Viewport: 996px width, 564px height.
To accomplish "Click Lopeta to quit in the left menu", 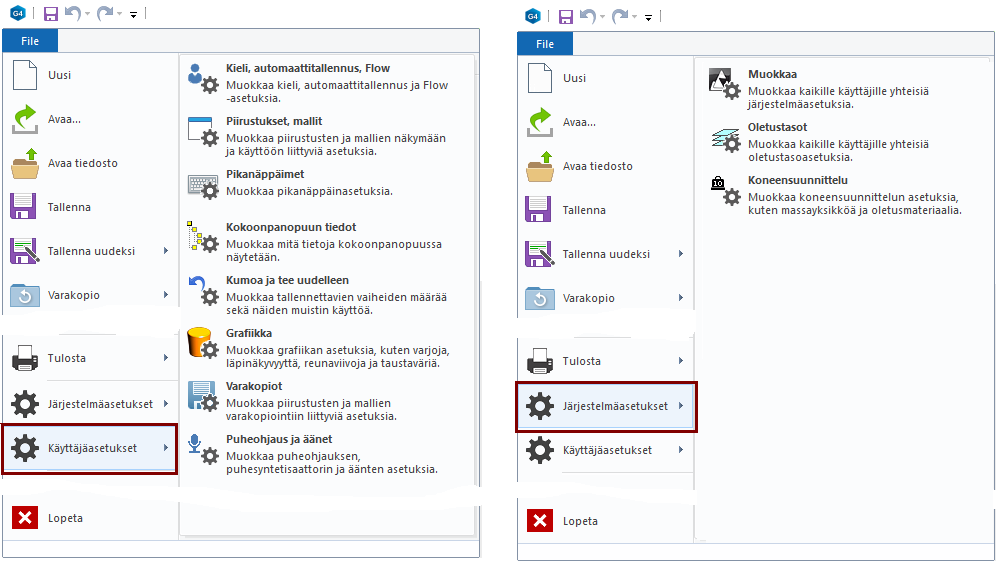I will click(x=65, y=518).
